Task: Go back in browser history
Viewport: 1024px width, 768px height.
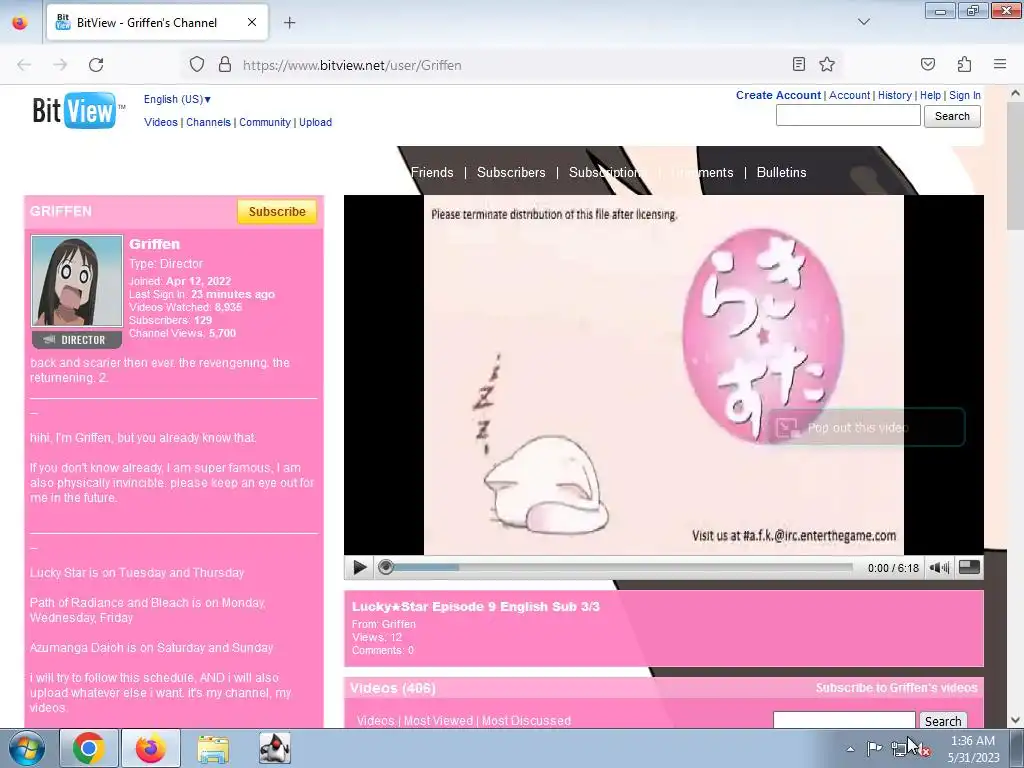Action: [24, 65]
